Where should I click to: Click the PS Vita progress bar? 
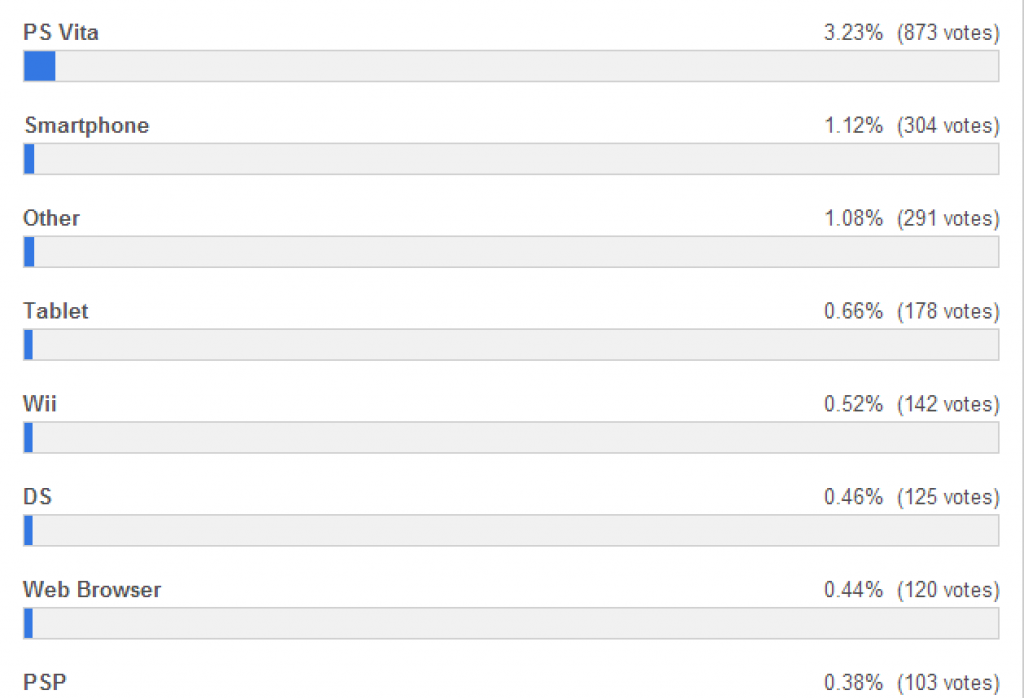point(511,66)
